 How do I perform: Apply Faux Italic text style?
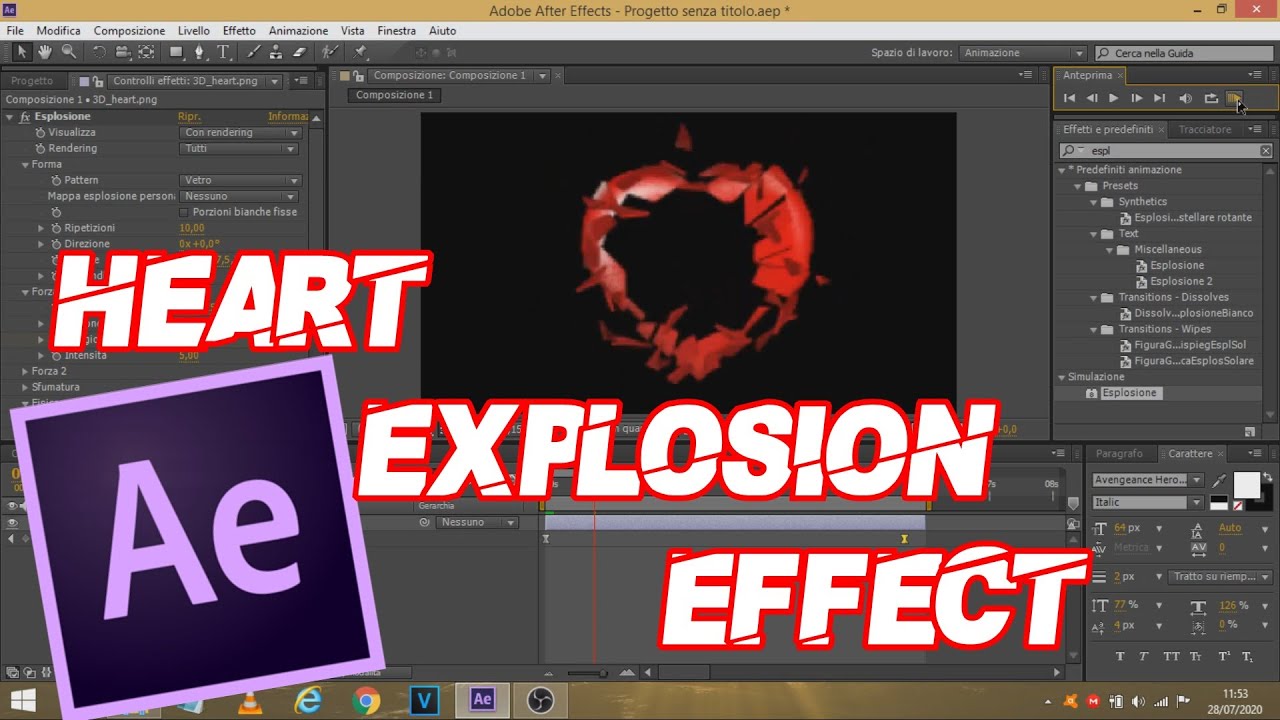(1146, 656)
